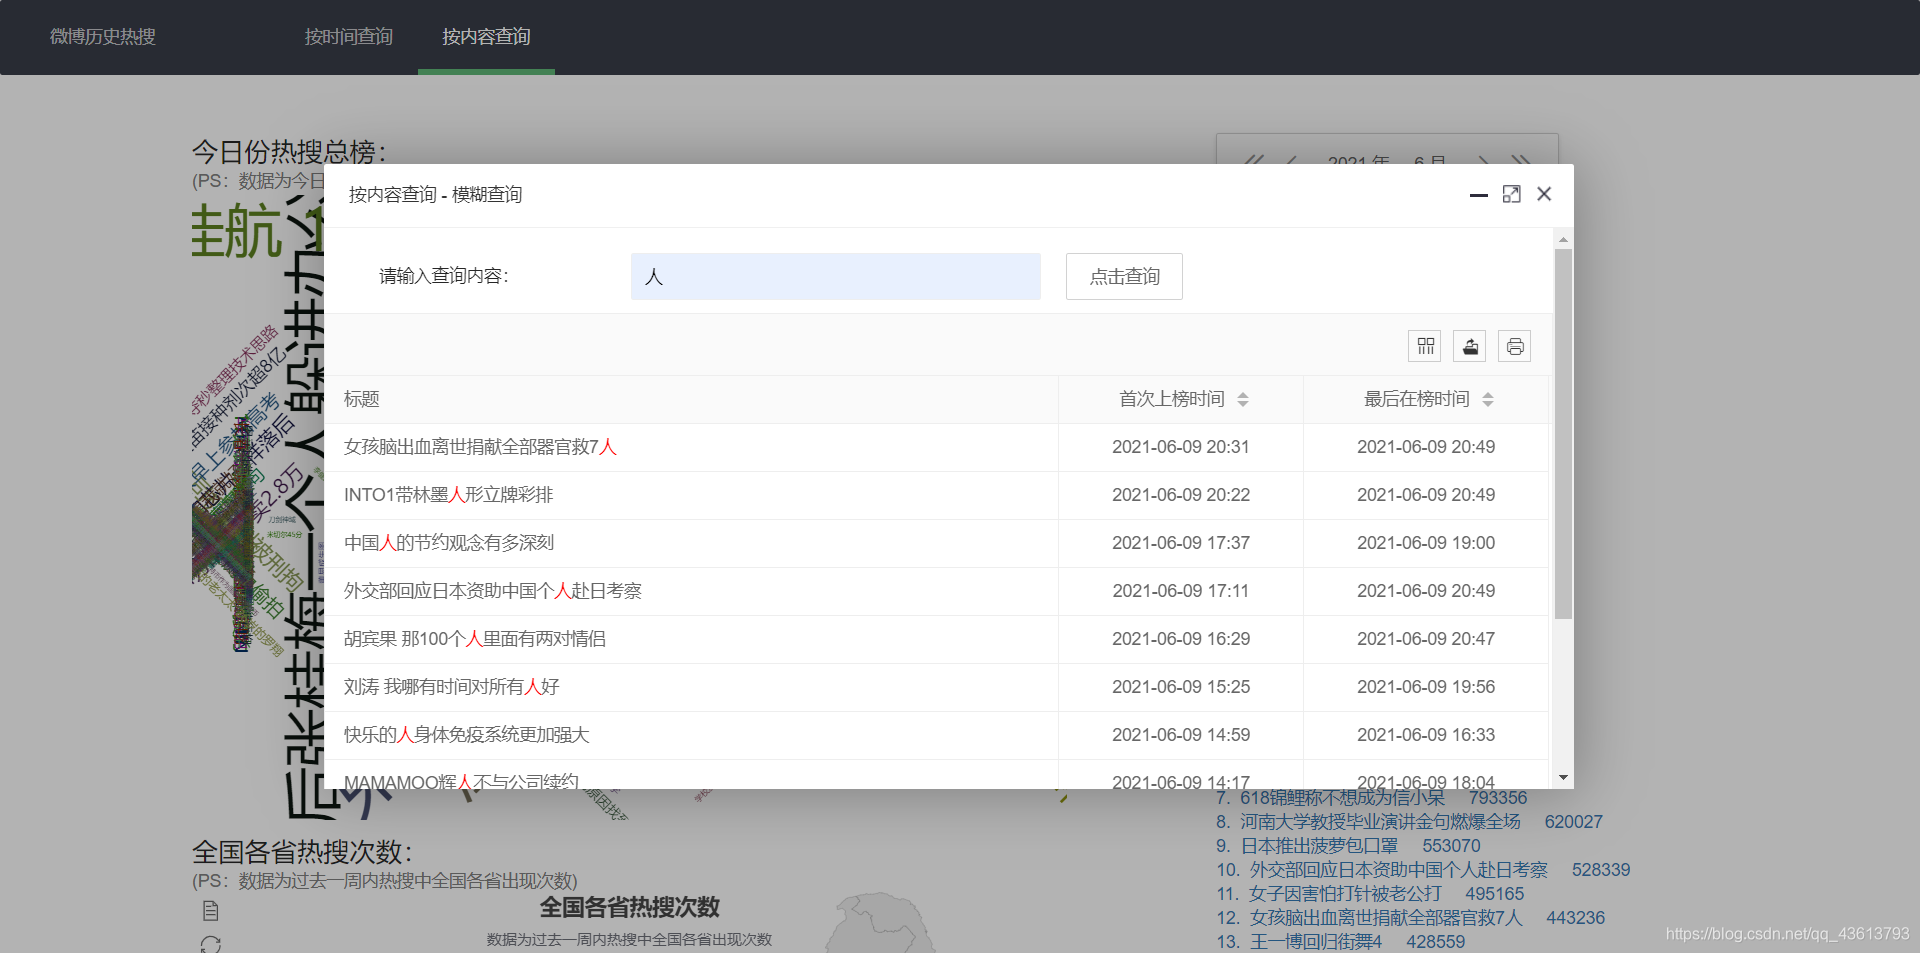The height and width of the screenshot is (953, 1920).
Task: Select row 中国人的节约观念有多深刻
Action: [x=936, y=543]
